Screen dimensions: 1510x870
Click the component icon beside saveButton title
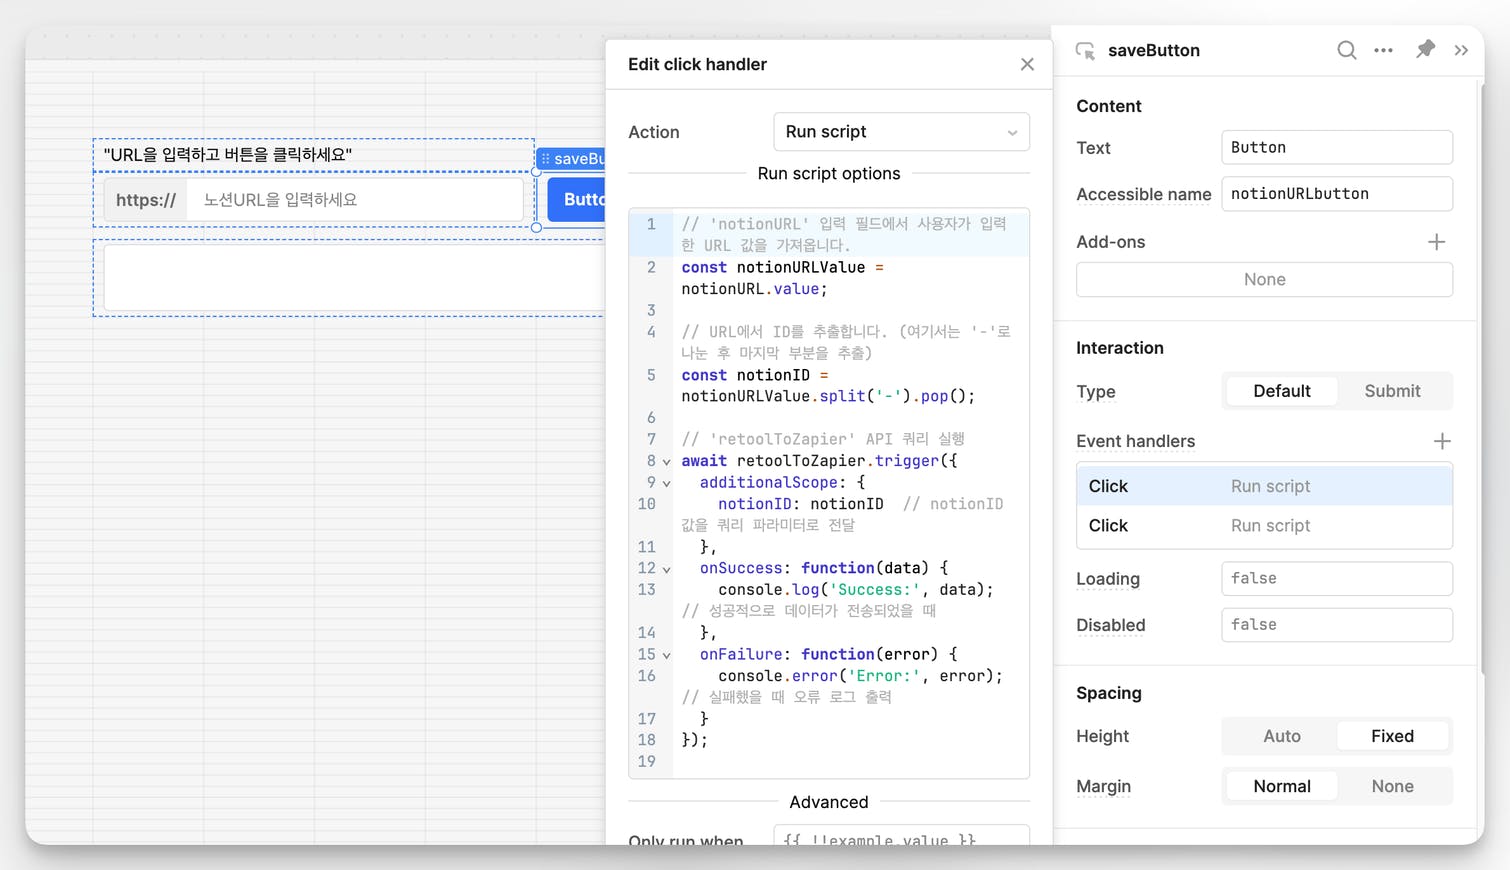point(1085,51)
